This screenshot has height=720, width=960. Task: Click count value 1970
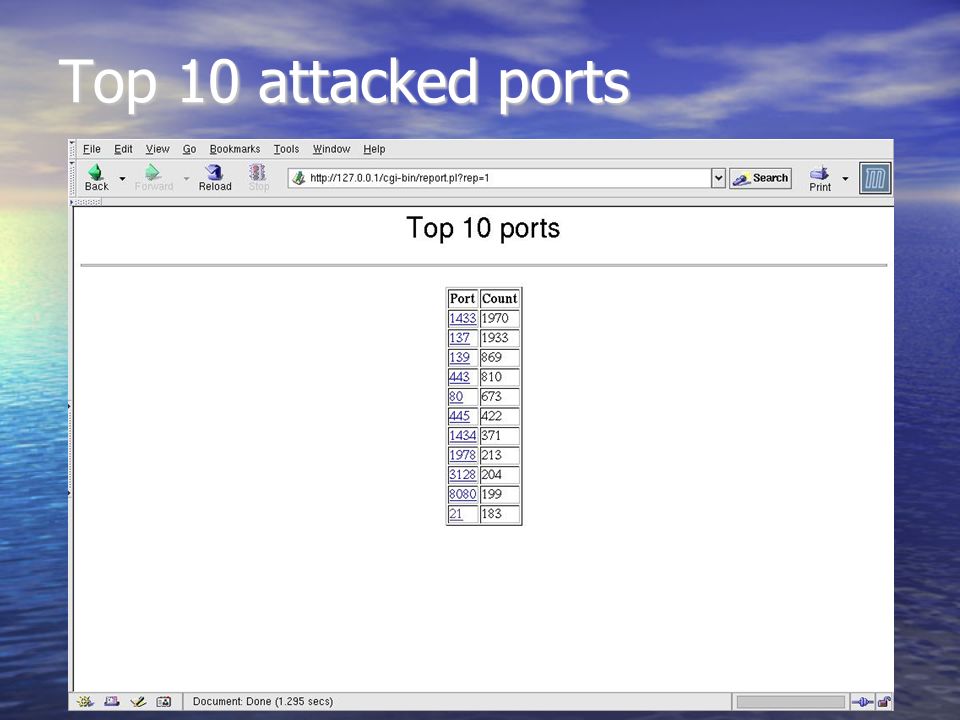point(495,318)
